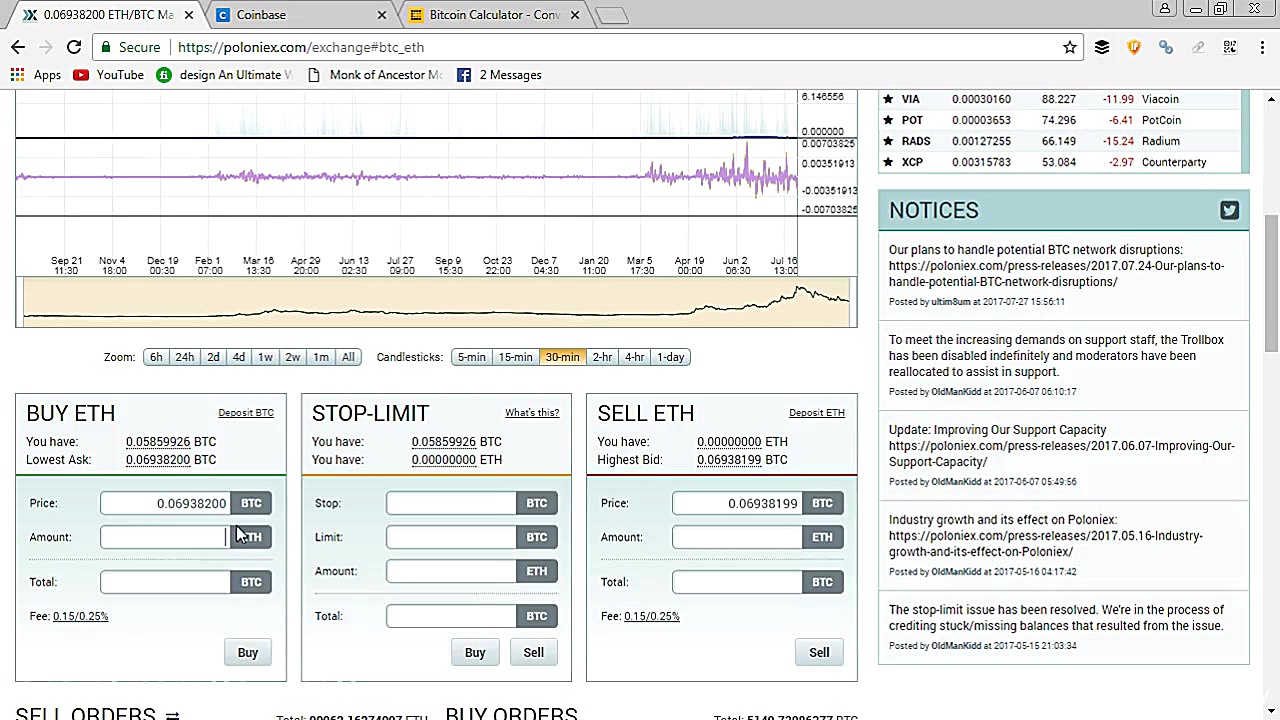
Task: Choose 1-day candlesticks
Action: [671, 357]
